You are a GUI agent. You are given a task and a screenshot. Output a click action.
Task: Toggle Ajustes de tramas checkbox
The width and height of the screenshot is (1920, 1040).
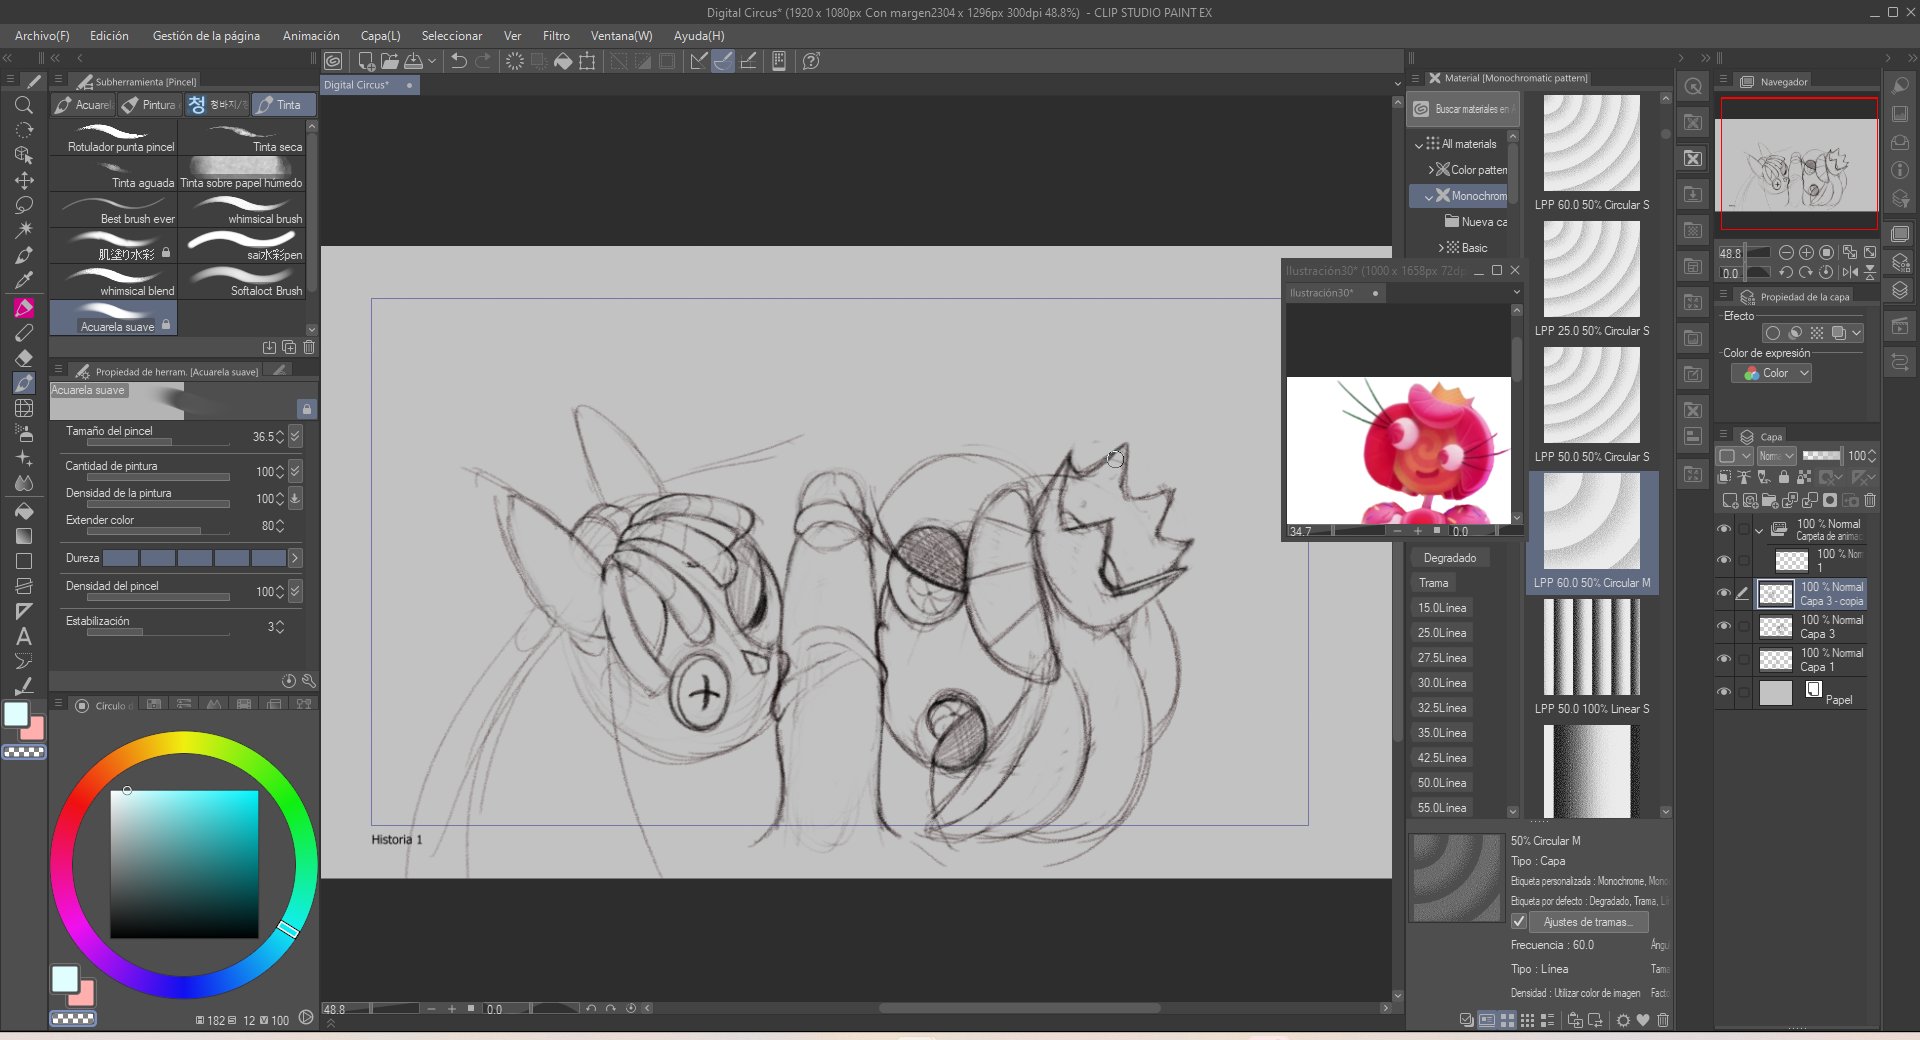(x=1519, y=922)
